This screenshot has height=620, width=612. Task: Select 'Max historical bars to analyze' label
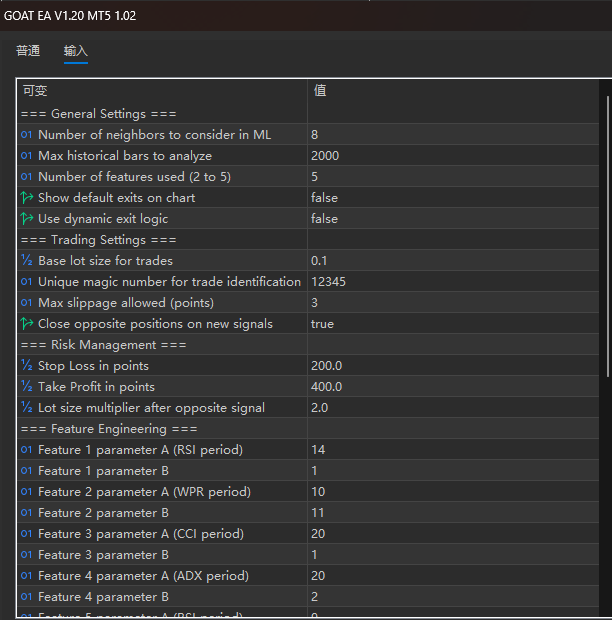pyautogui.click(x=125, y=156)
